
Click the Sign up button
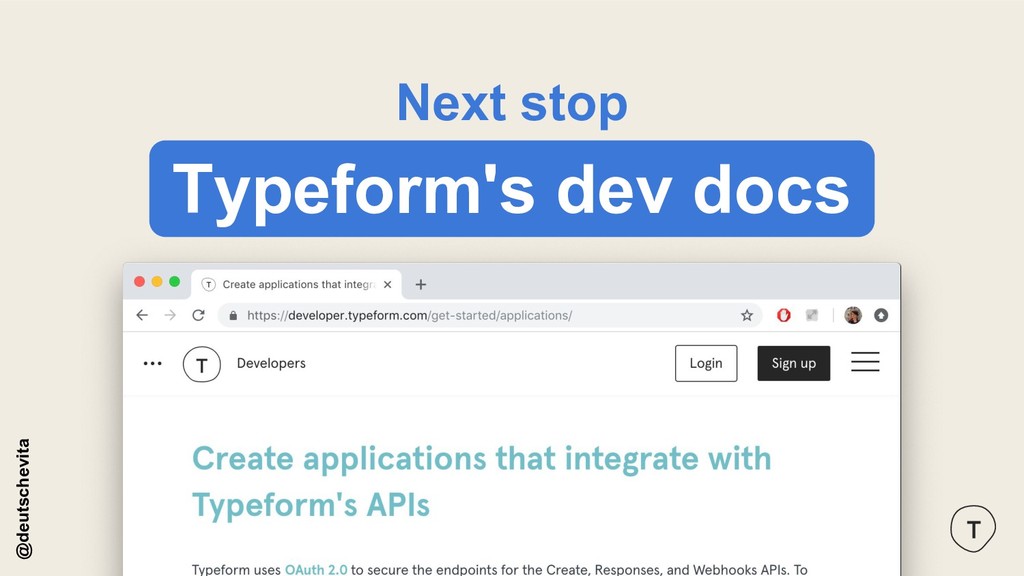tap(793, 363)
